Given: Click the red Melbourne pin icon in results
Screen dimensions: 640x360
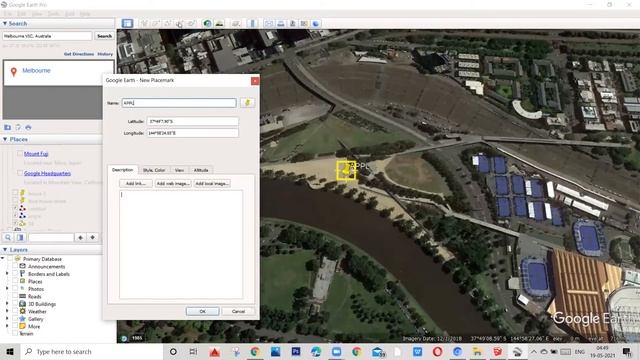Looking at the screenshot, I should click(x=13, y=72).
